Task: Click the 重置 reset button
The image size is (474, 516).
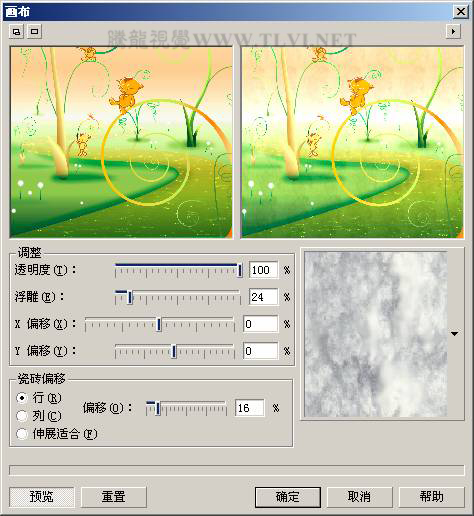Action: coord(113,497)
